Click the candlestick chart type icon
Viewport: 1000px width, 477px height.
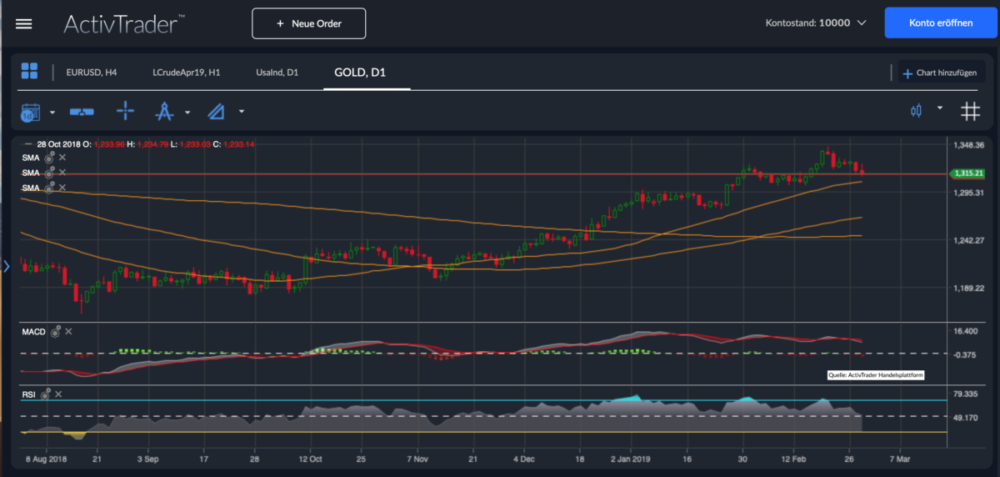(x=916, y=111)
